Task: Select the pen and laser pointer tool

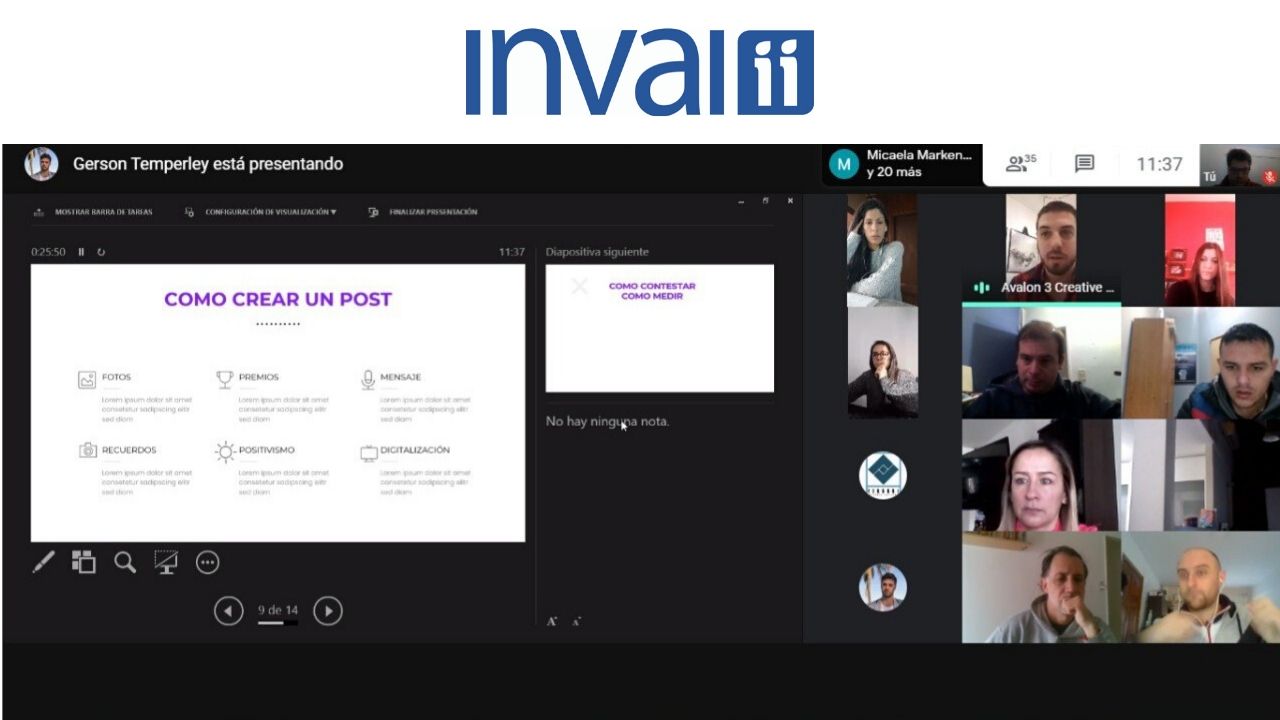Action: click(x=44, y=562)
